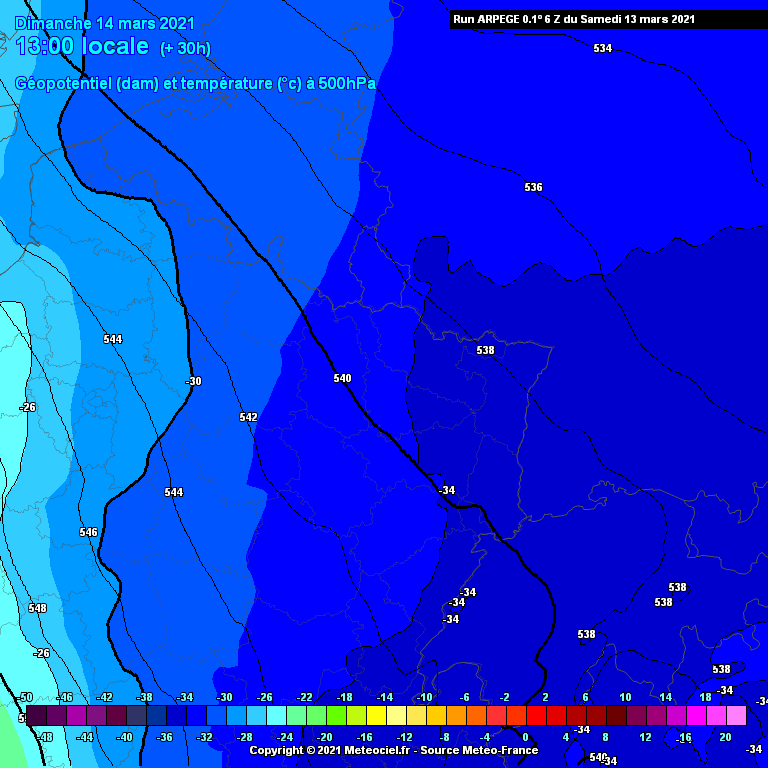Pick the yellow legend swatch between -14 and -12
Image resolution: width=768 pixels, height=768 pixels.
tap(396, 715)
